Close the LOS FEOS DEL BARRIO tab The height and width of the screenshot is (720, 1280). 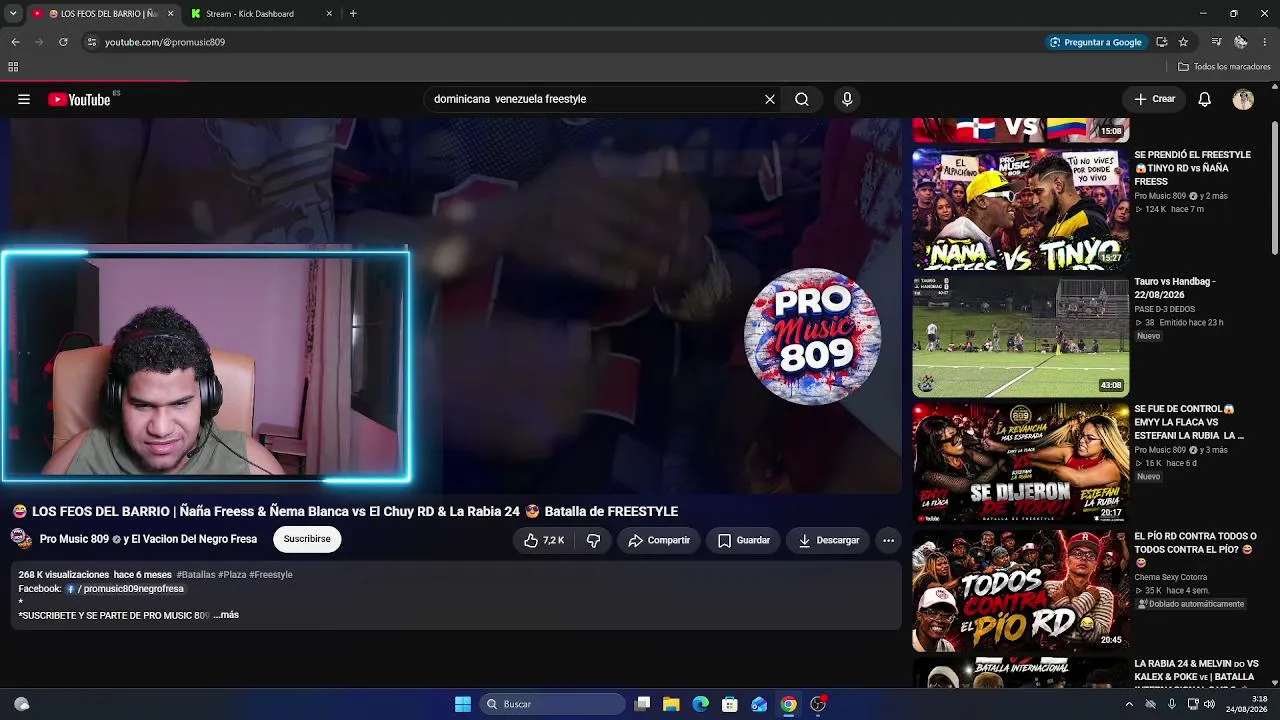point(170,14)
